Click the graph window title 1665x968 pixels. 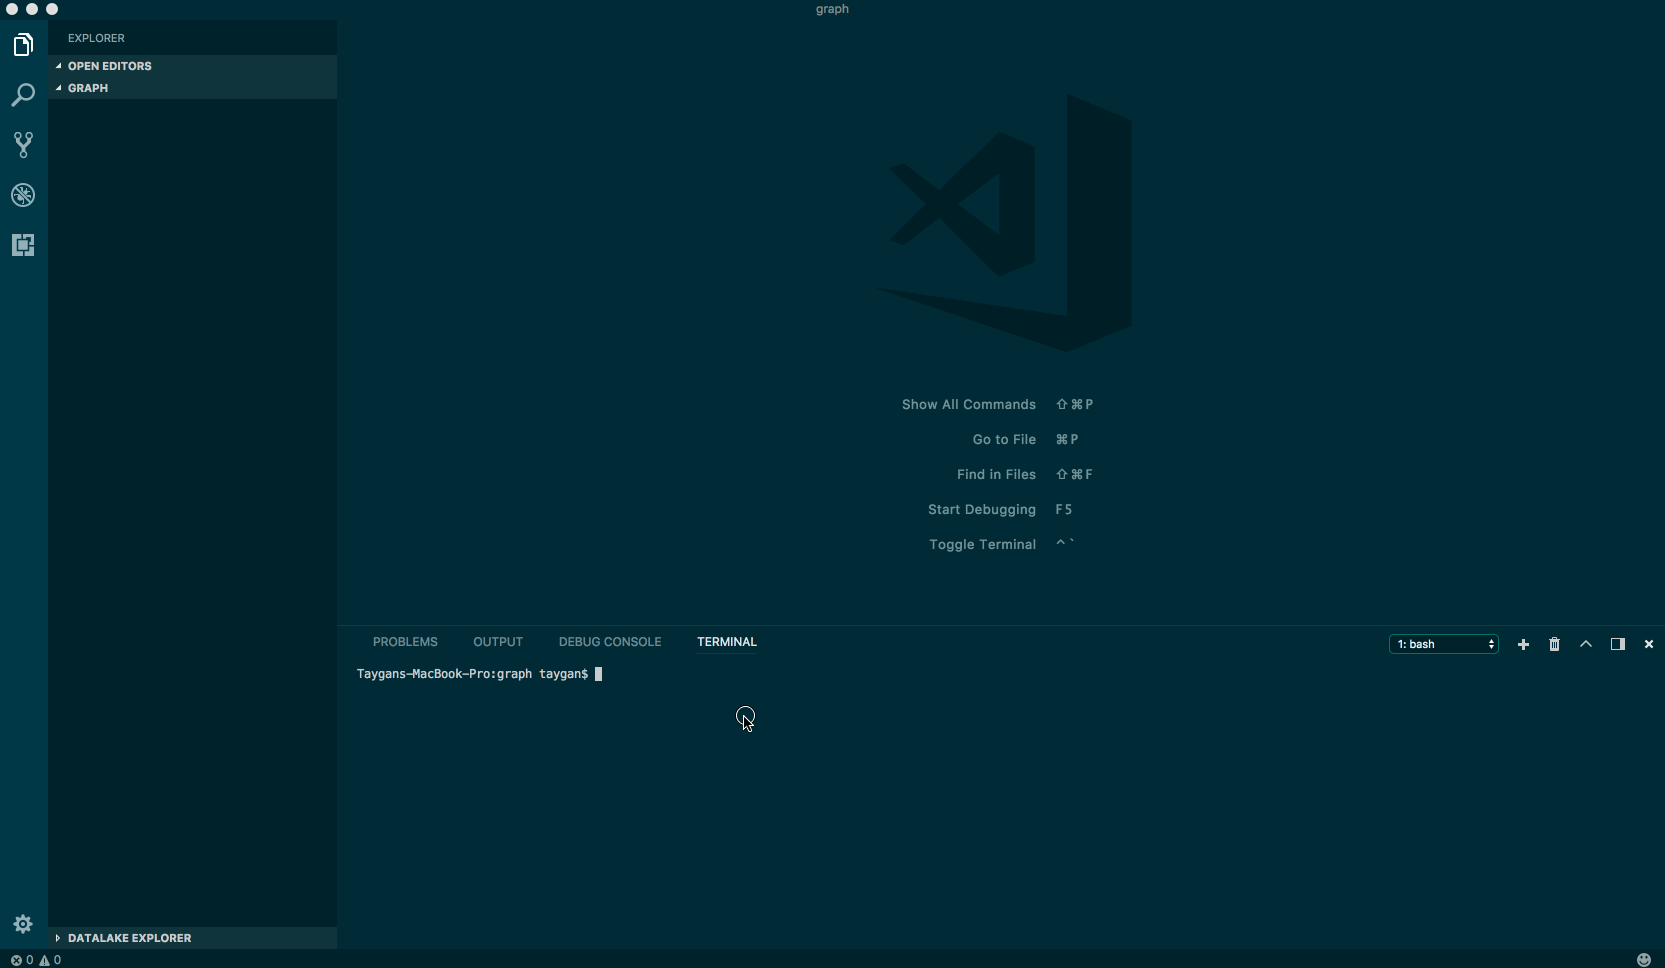832,9
